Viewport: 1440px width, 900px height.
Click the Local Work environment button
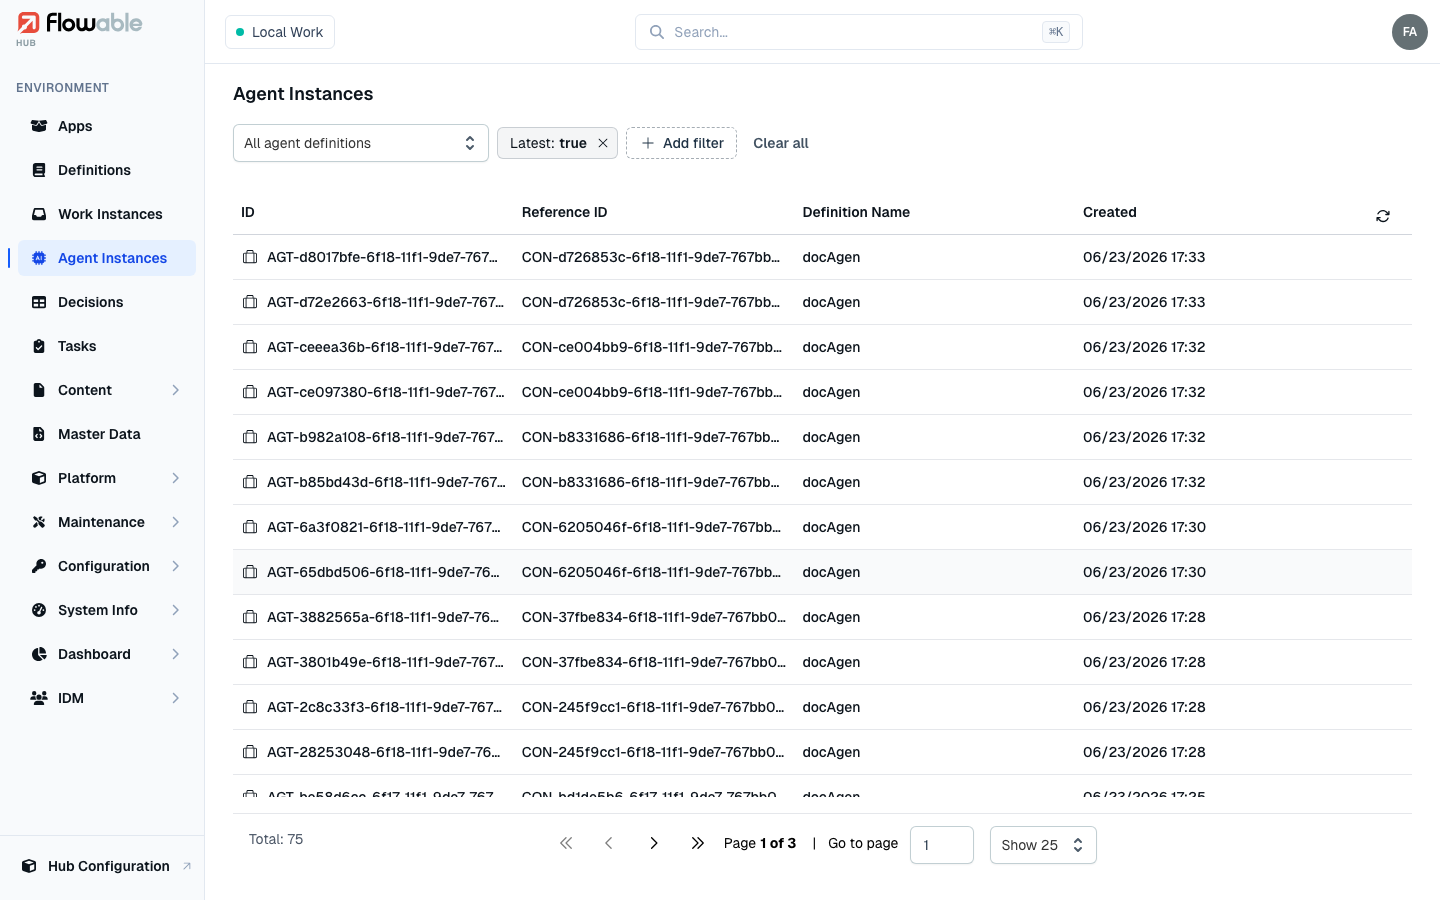pyautogui.click(x=280, y=32)
